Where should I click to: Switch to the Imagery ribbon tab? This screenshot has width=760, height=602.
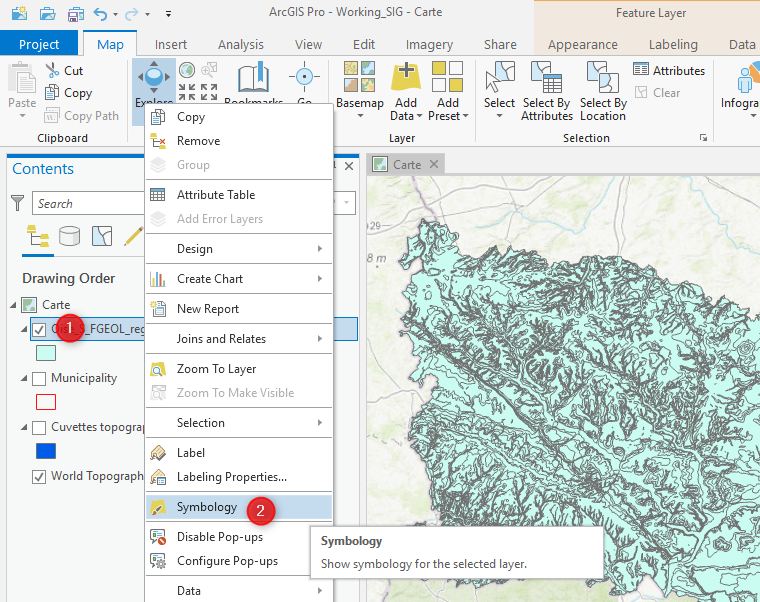[429, 45]
